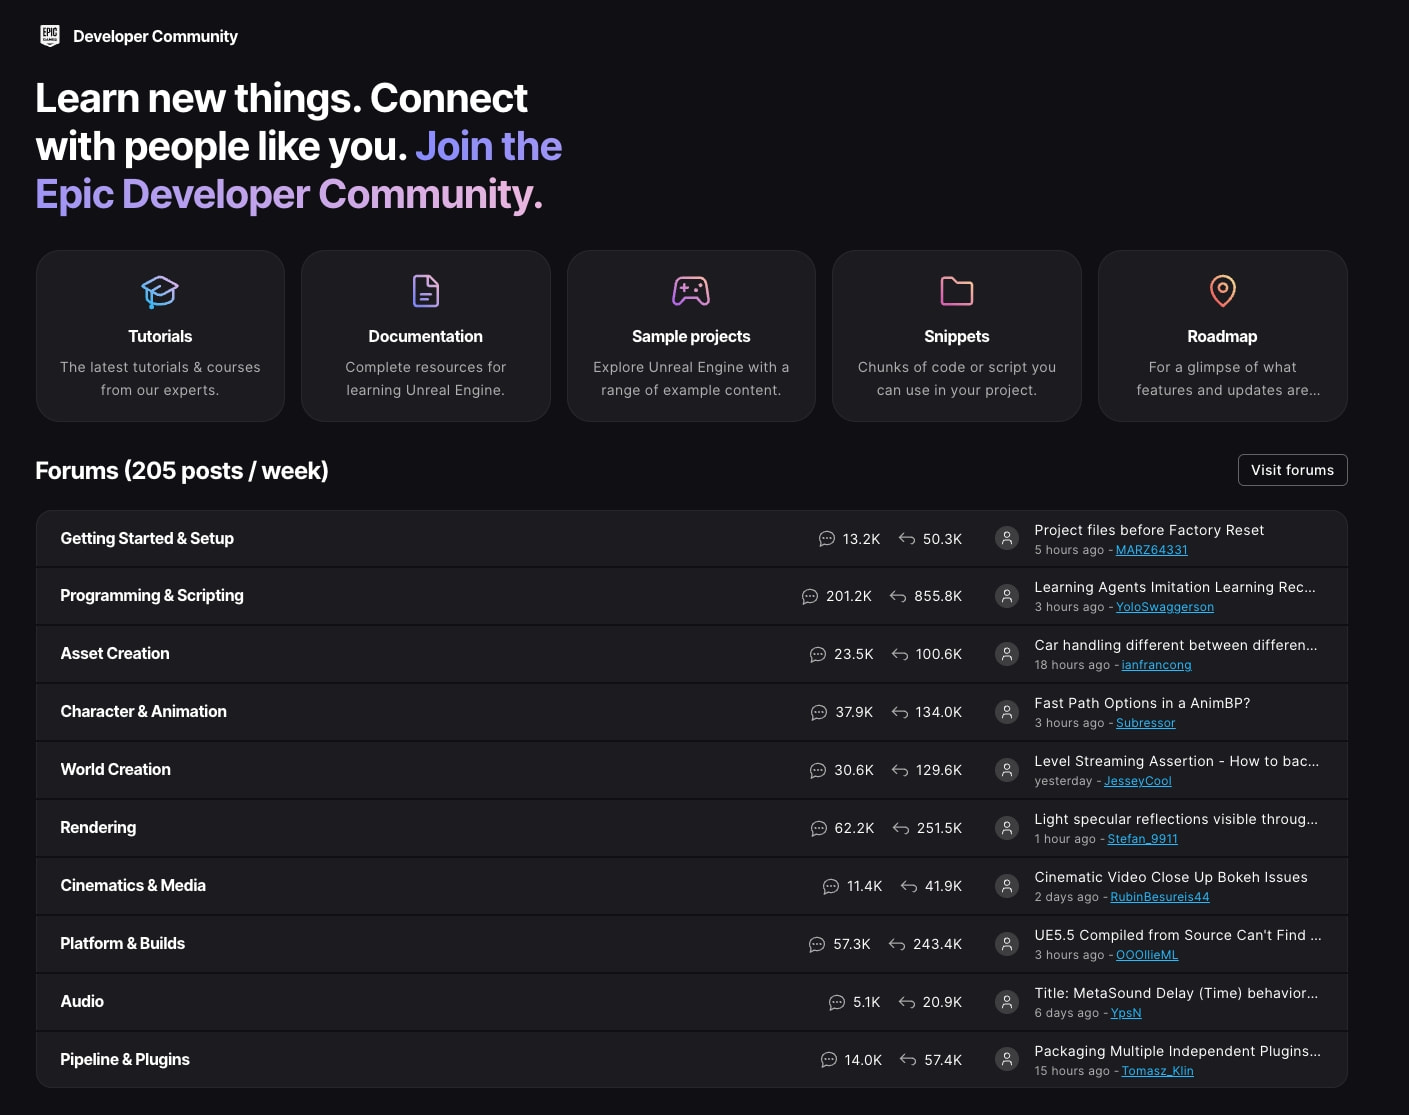Open the Snippets card title

(x=957, y=337)
